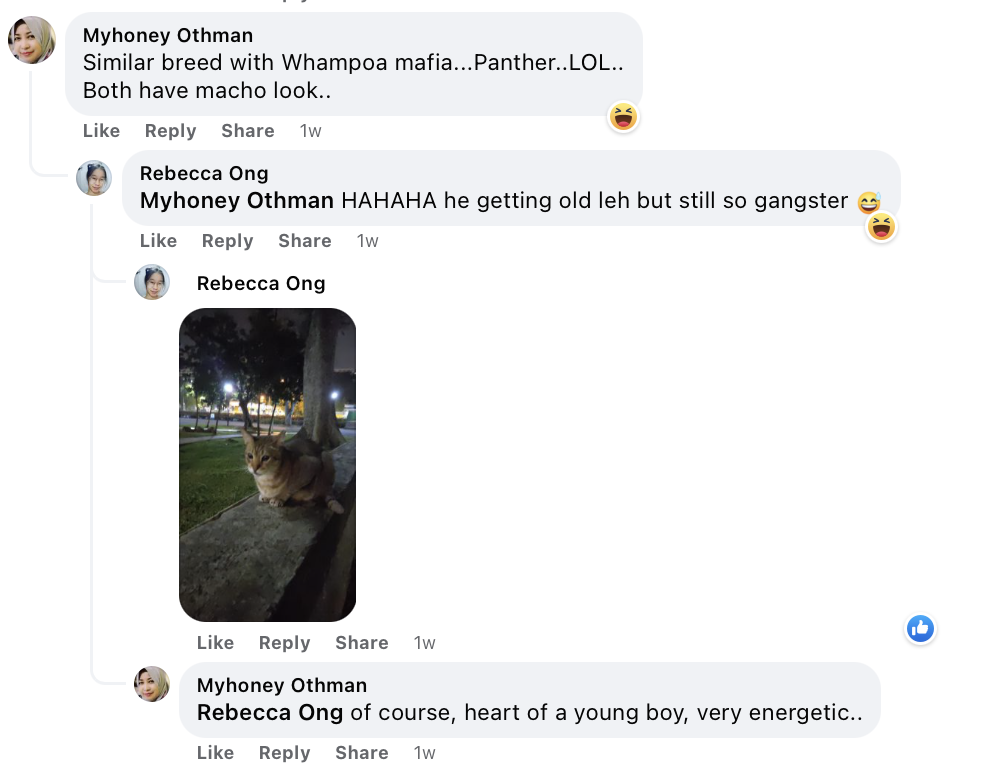Viewport: 1000px width, 770px height.
Task: Select the blue thumbs-up reaction icon
Action: coord(920,629)
